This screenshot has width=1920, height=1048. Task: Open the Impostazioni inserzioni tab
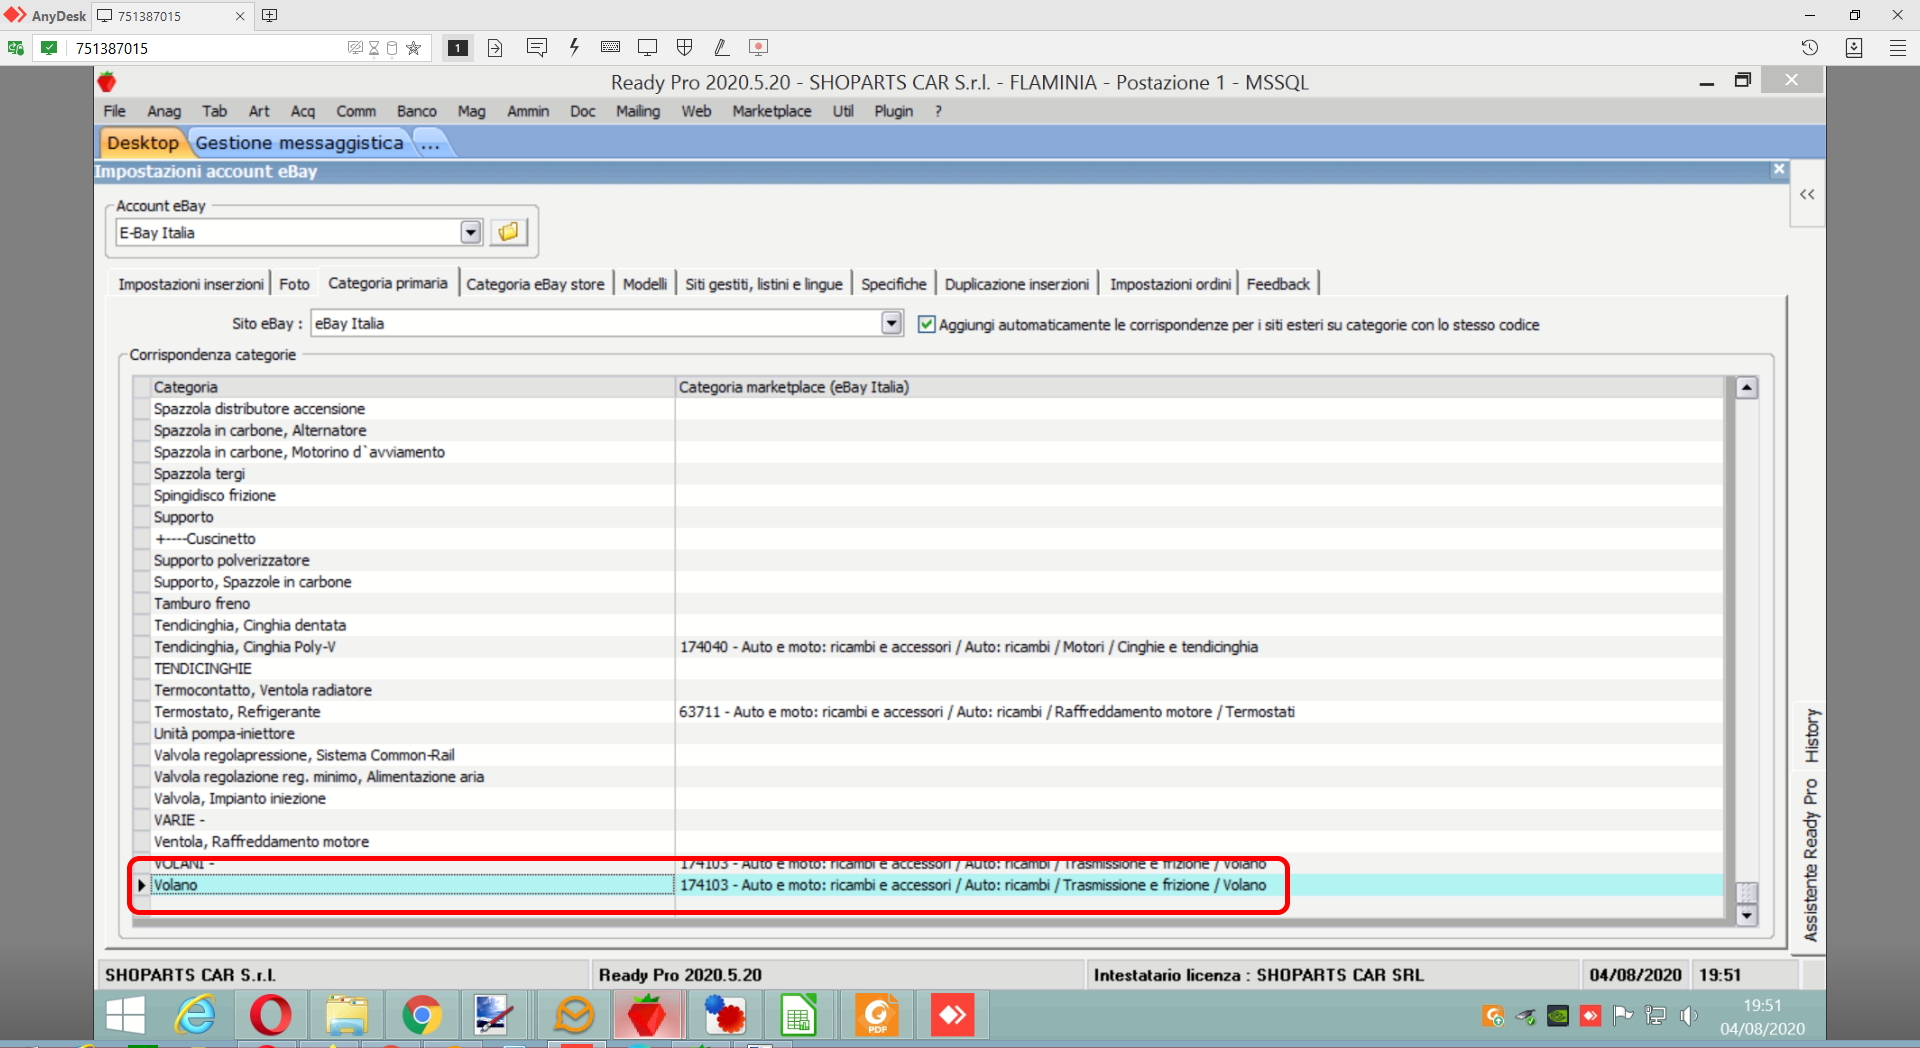(x=191, y=284)
